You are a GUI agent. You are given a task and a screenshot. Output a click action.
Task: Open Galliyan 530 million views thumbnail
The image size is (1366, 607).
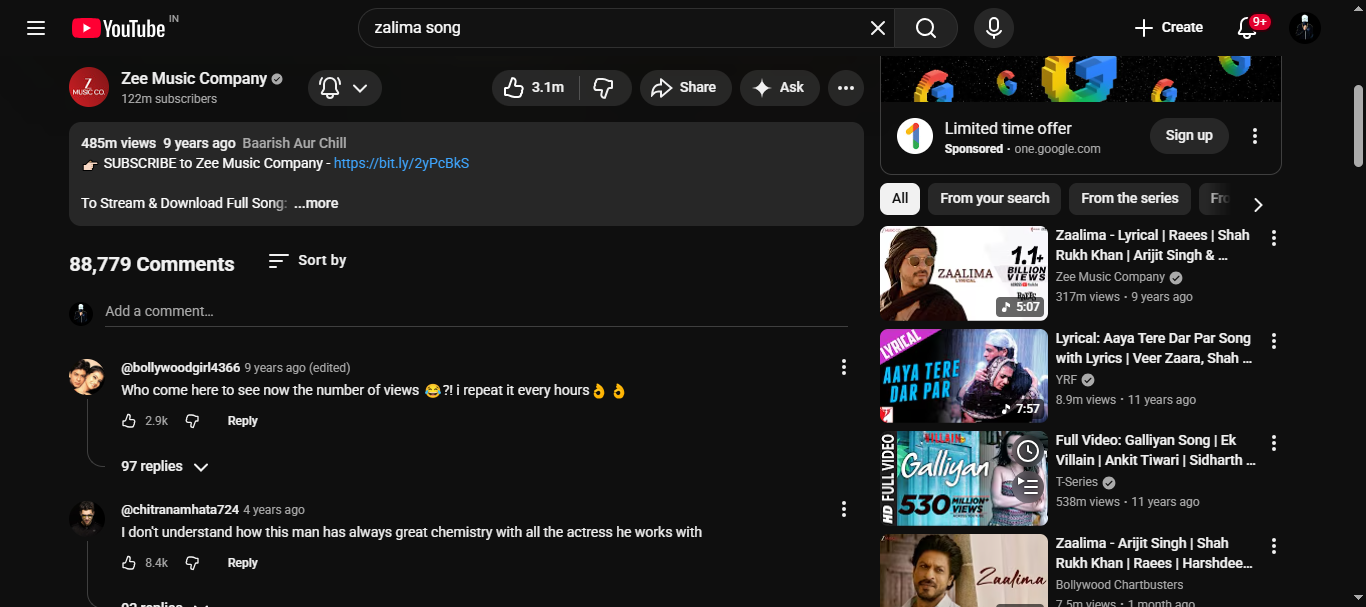964,478
